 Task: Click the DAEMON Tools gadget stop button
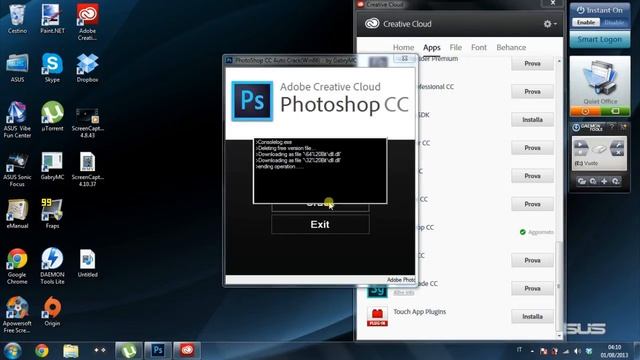[581, 153]
